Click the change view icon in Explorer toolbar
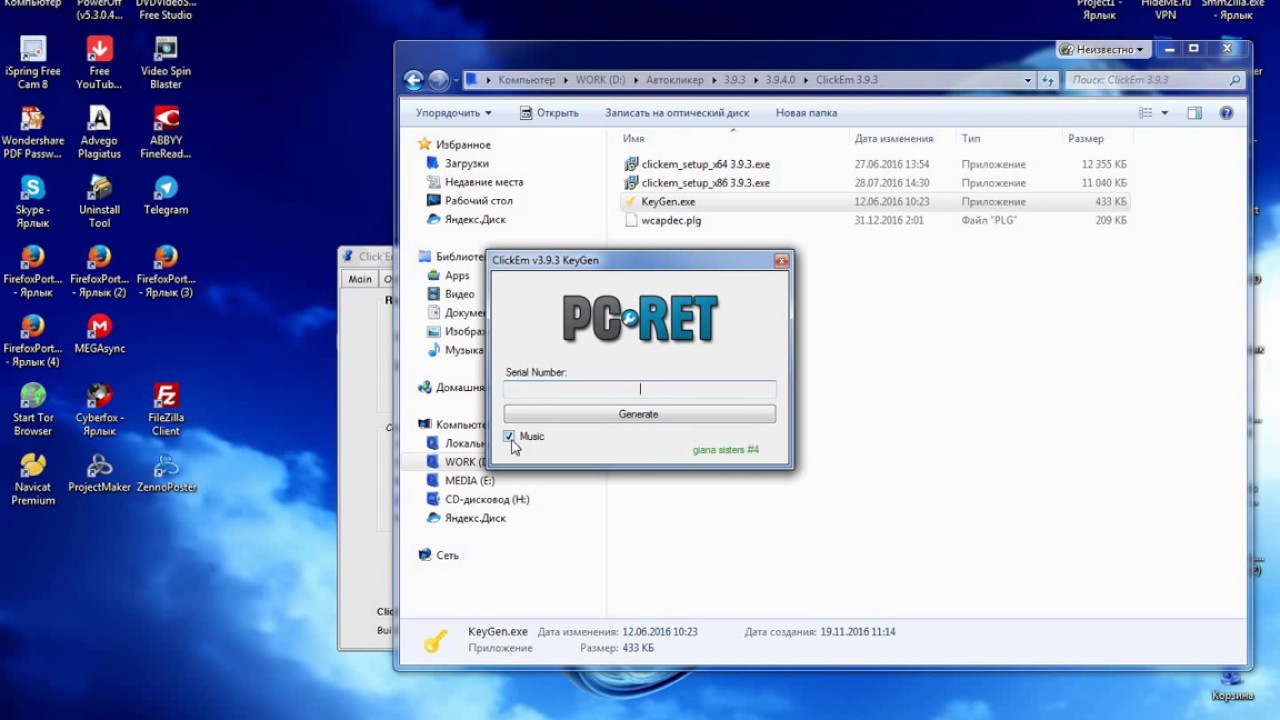The image size is (1280, 720). pos(1146,113)
